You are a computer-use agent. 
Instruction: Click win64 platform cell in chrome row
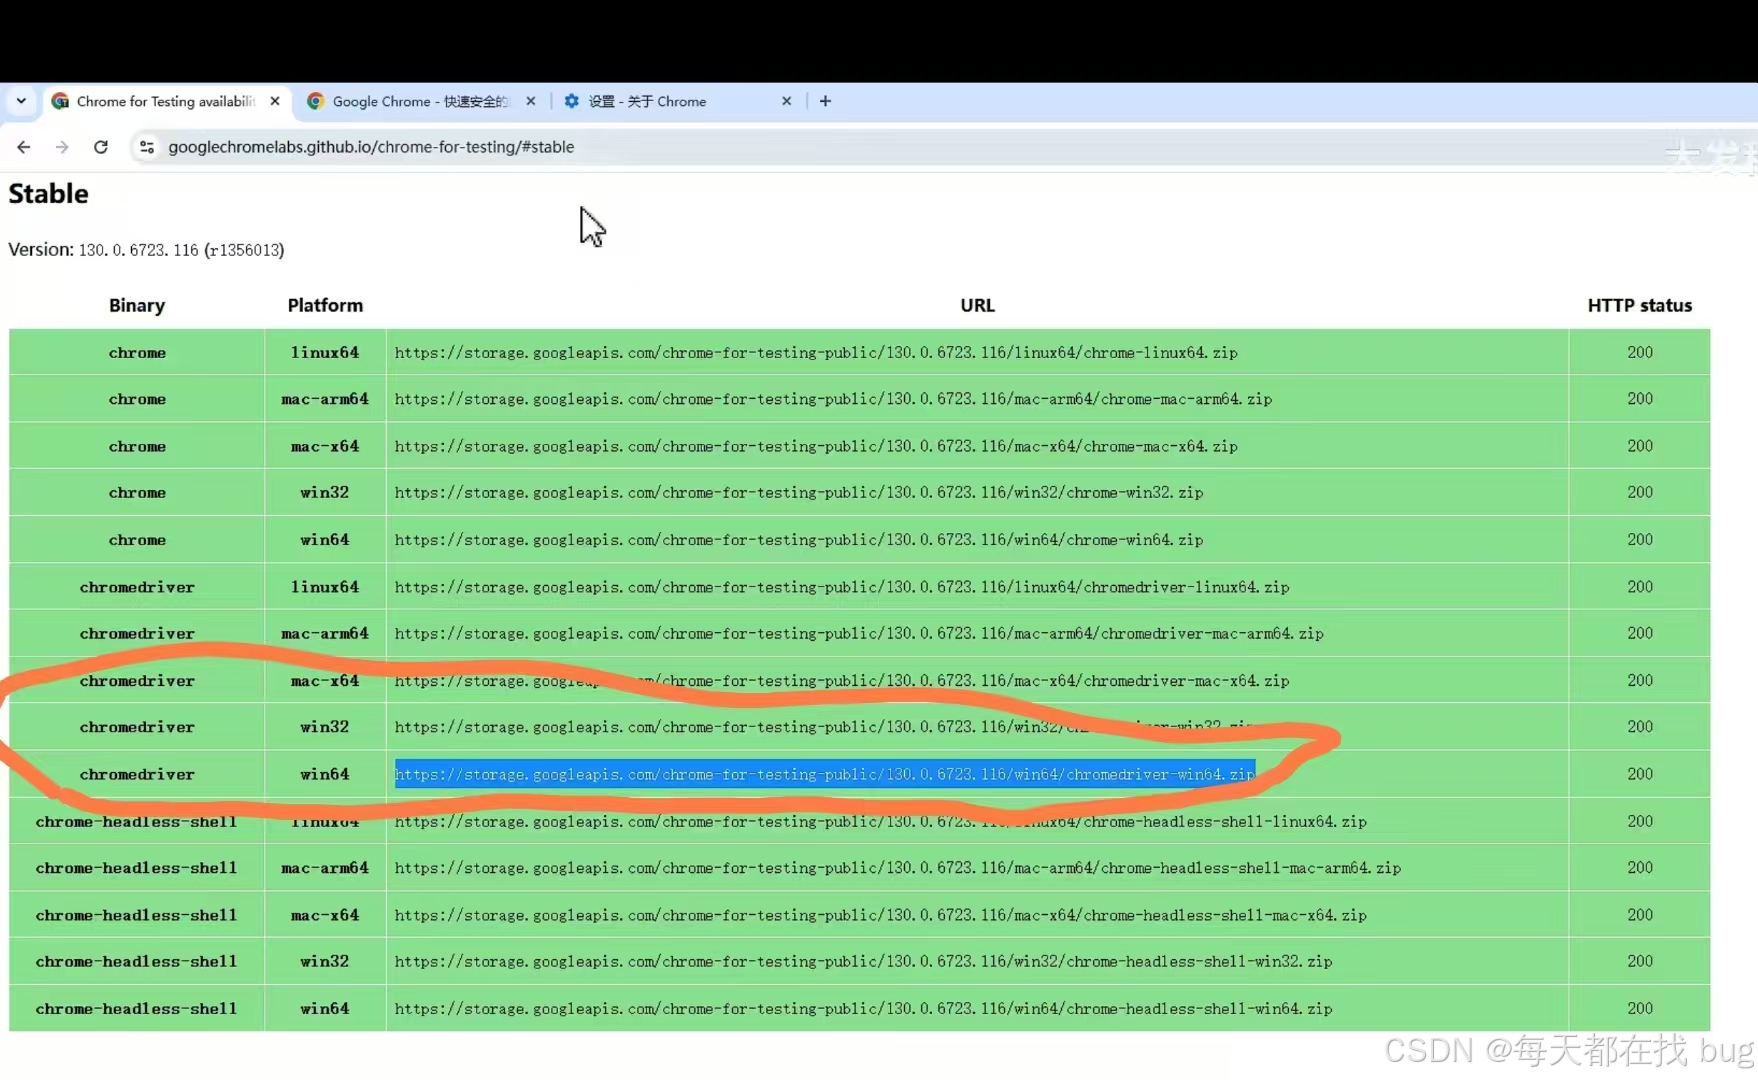pyautogui.click(x=325, y=539)
